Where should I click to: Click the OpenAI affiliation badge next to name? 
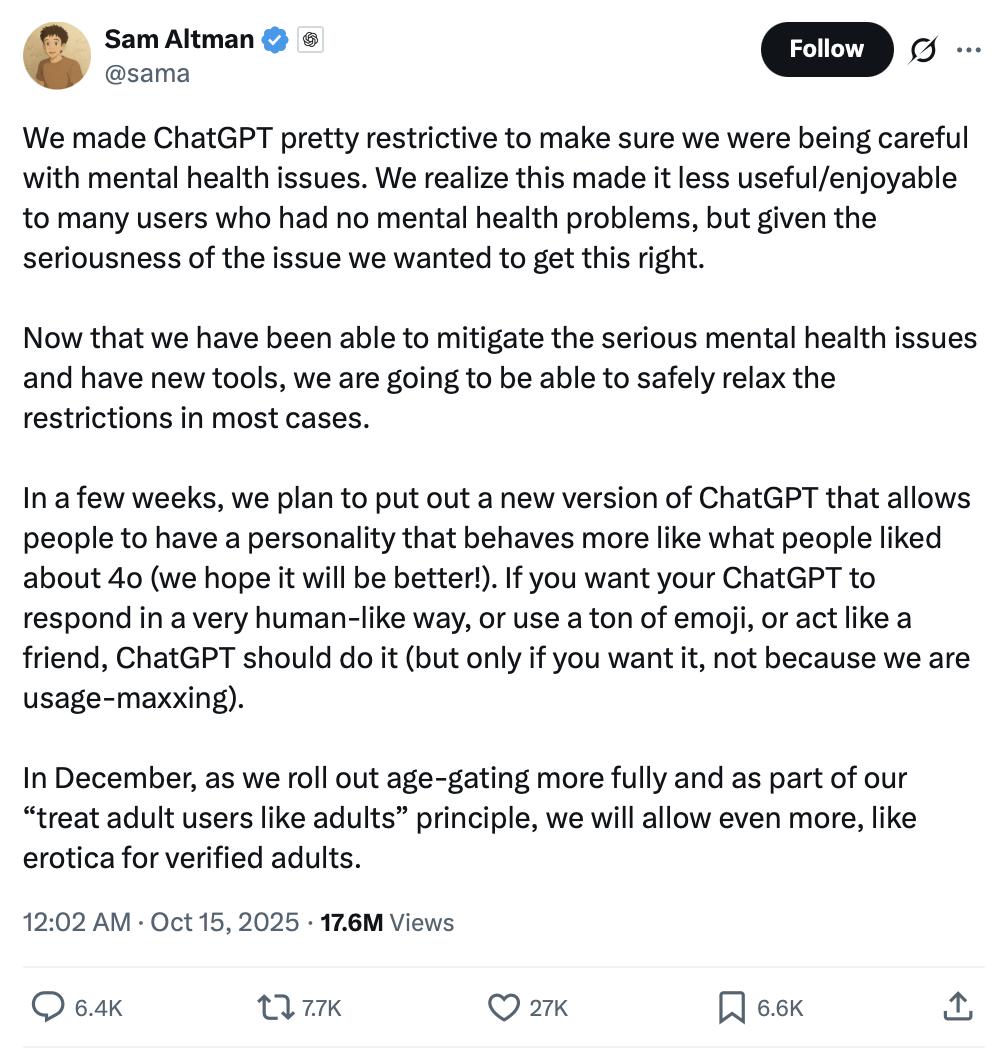tap(310, 40)
